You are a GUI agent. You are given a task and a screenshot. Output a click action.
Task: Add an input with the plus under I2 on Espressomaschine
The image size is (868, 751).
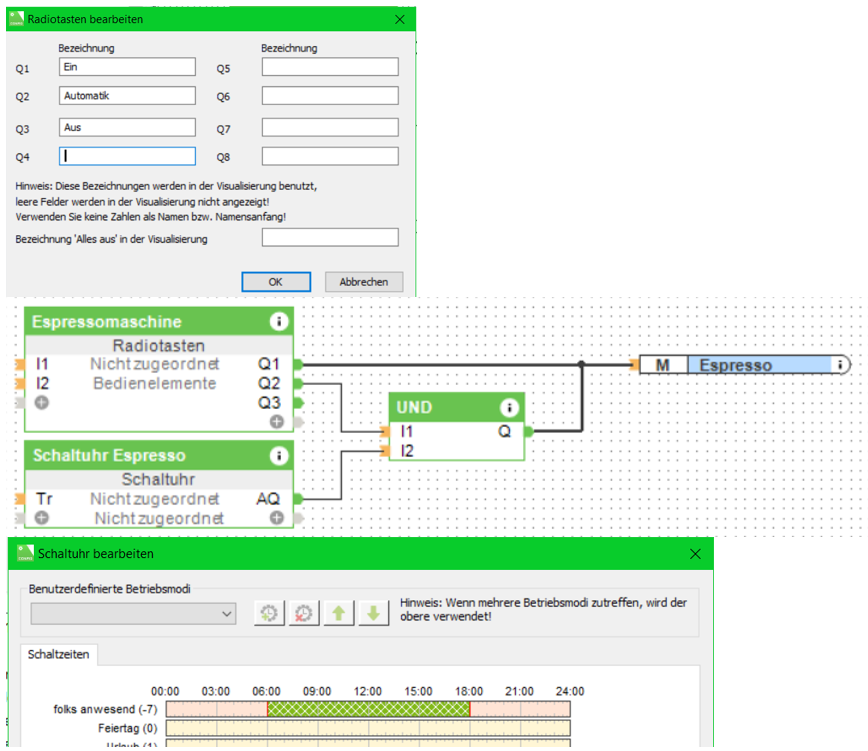click(x=42, y=402)
